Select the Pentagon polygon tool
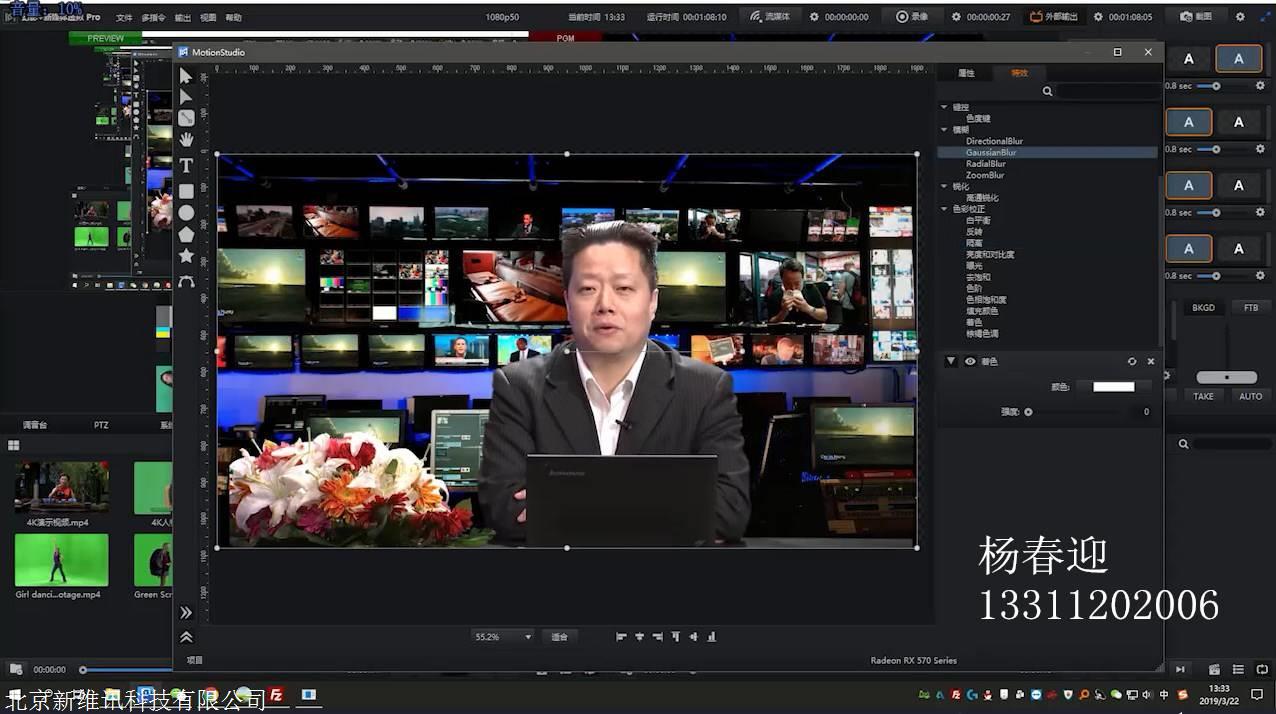Image resolution: width=1276 pixels, height=714 pixels. 186,235
